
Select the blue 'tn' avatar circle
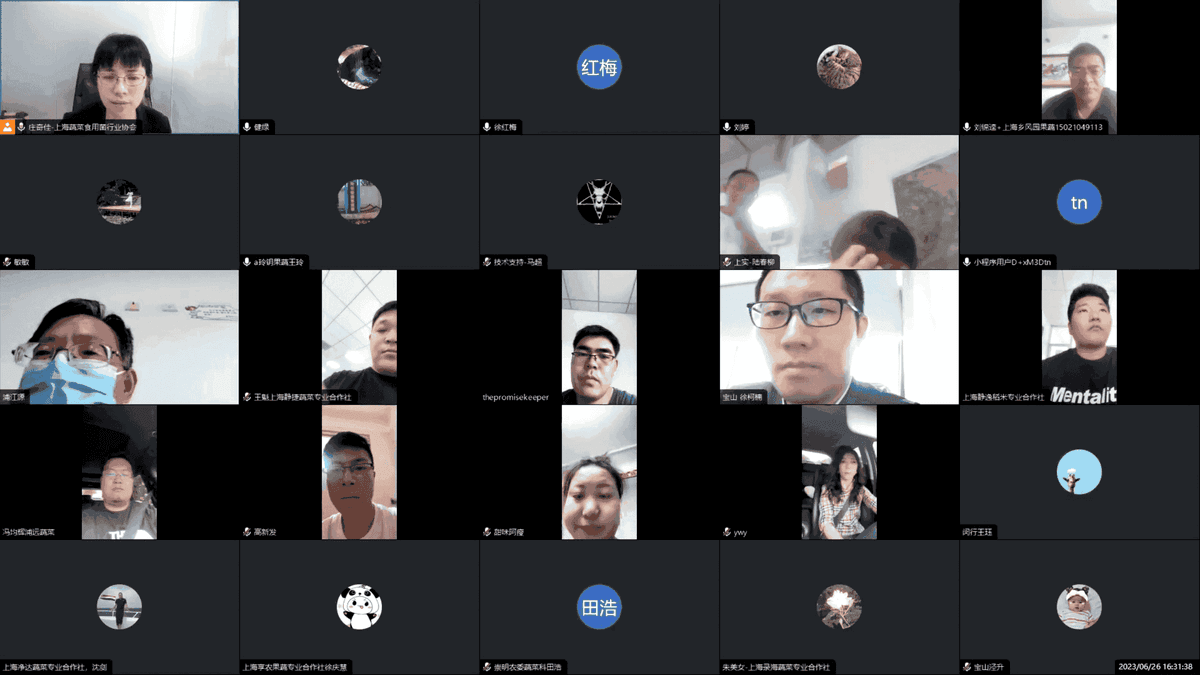pos(1079,202)
